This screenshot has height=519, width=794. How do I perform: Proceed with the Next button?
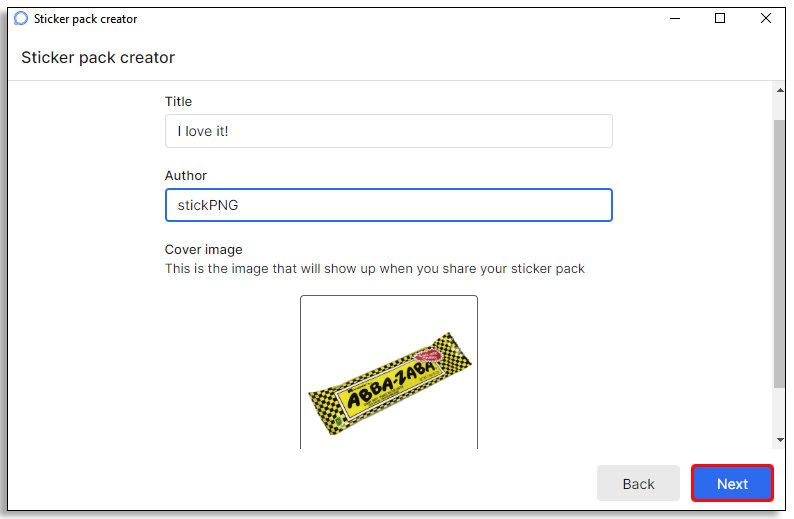point(732,483)
